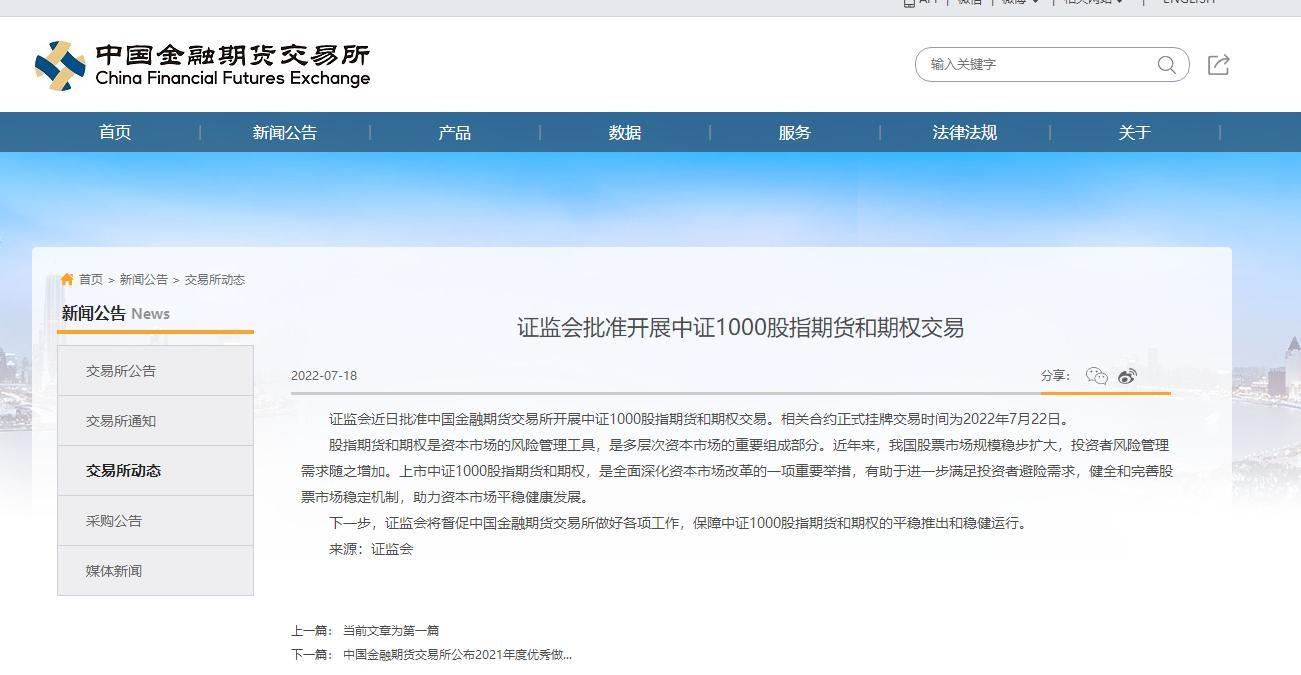Select 交易所公告 in the sidebar
The image size is (1301, 675).
pyautogui.click(x=155, y=371)
